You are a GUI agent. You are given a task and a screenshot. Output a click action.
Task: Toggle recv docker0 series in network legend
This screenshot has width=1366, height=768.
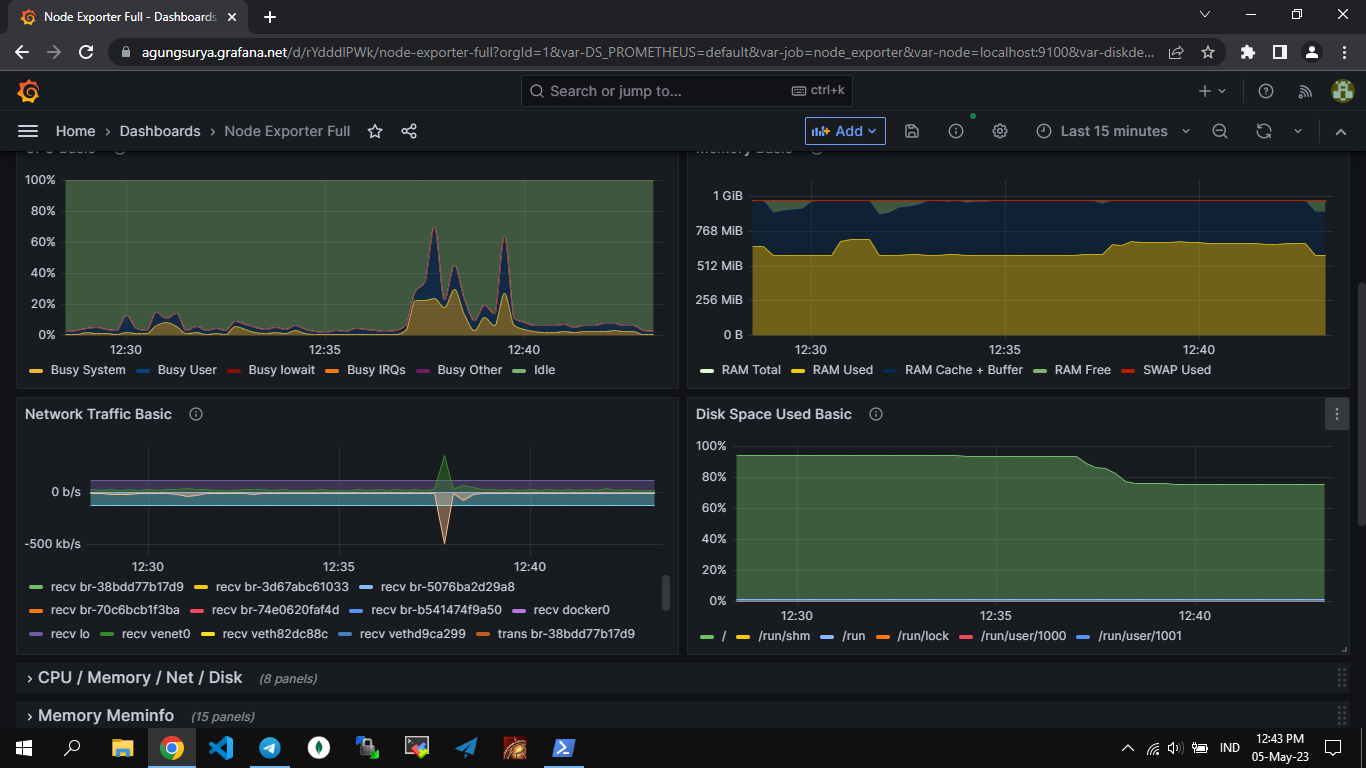[x=571, y=610]
